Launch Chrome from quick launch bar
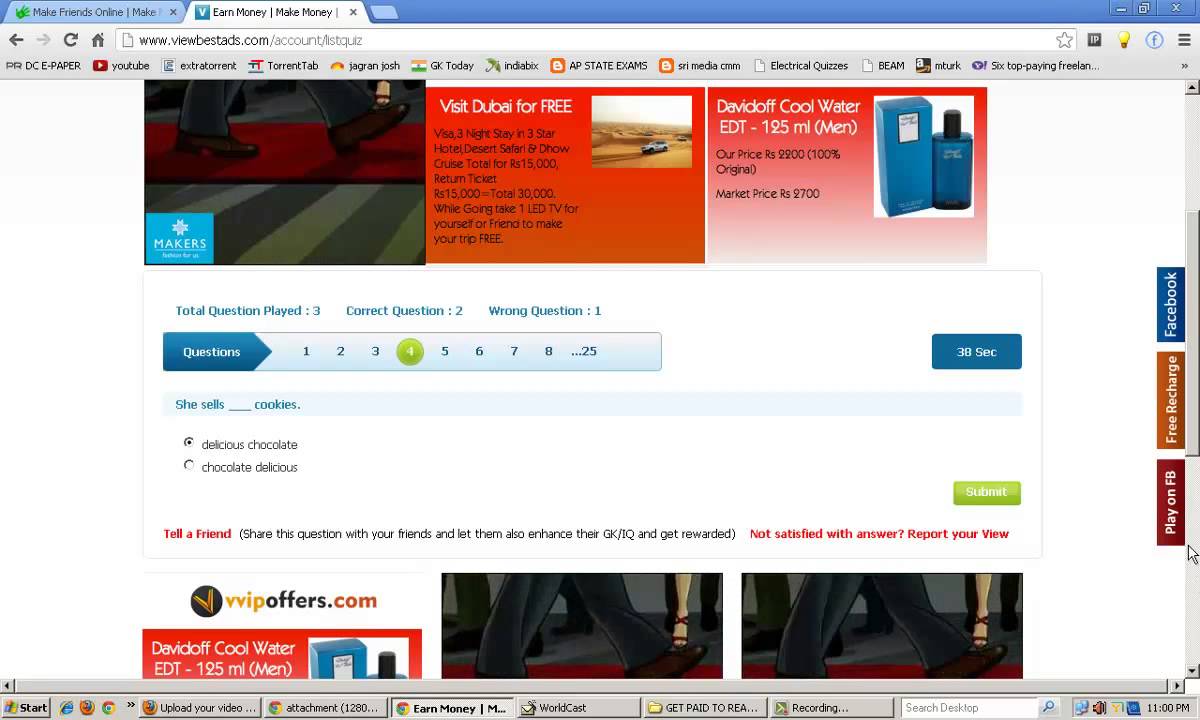This screenshot has width=1200, height=720. pos(108,707)
